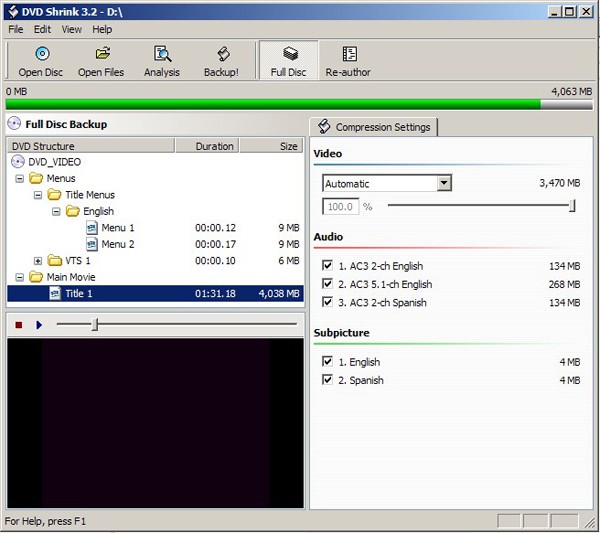Click the Menu 2 video icon
Screen dimensions: 600x533
pyautogui.click(x=92, y=244)
